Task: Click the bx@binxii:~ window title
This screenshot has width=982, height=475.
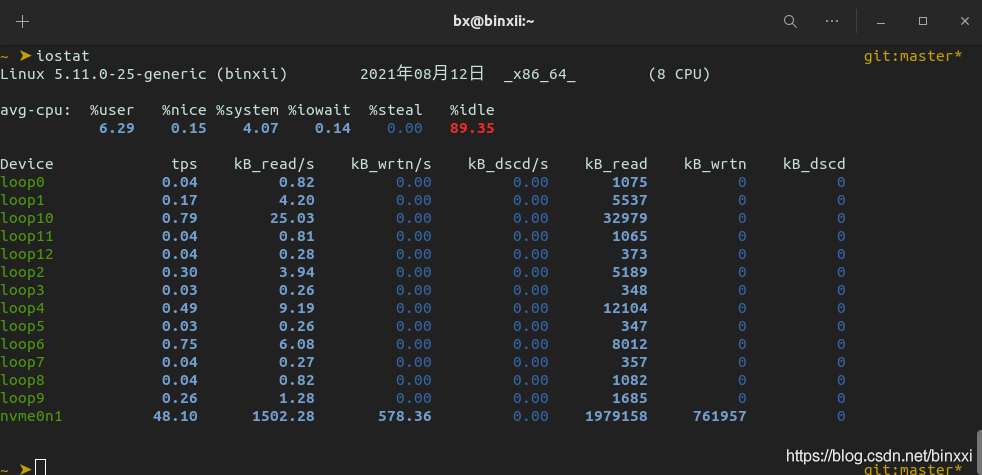Action: 494,21
